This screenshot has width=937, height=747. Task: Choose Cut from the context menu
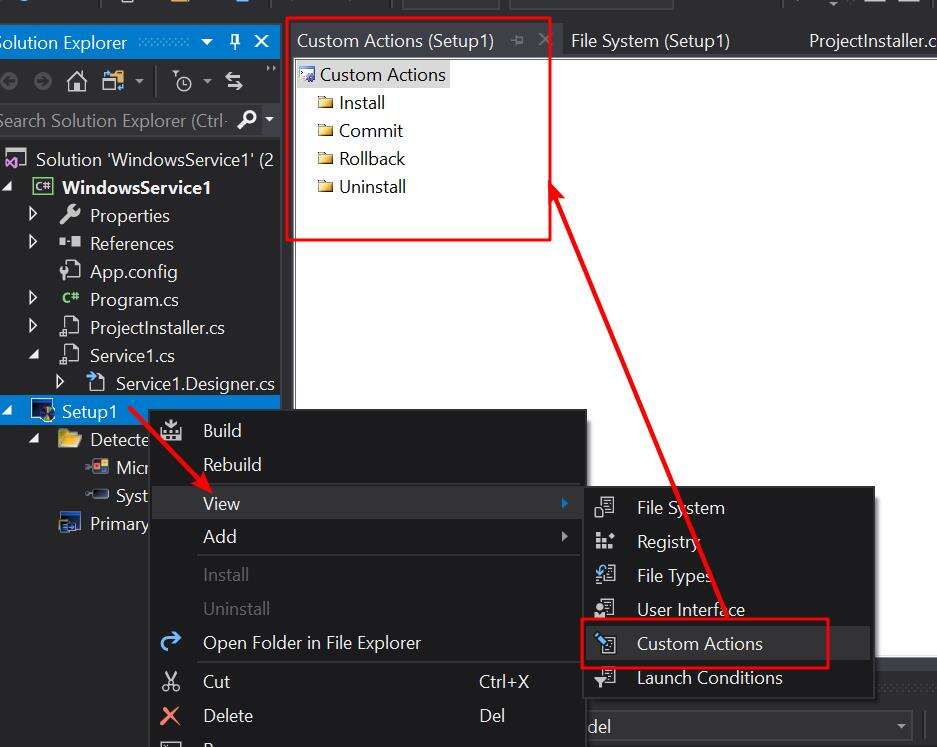coord(368,681)
